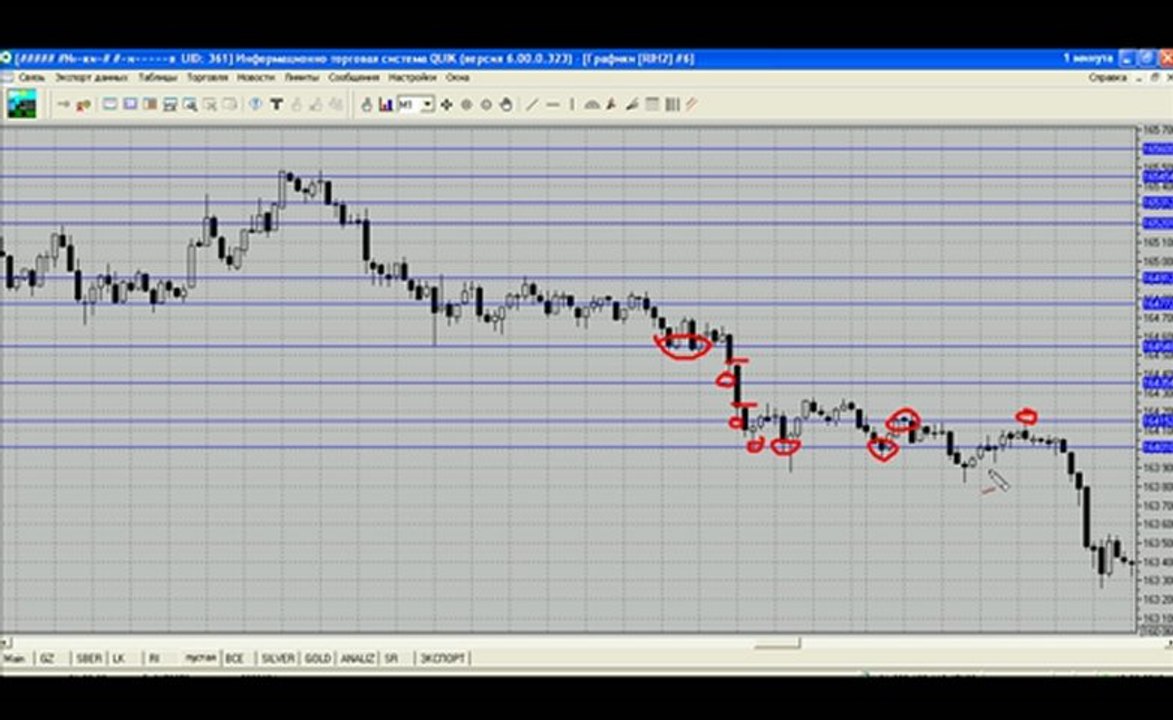Open the Сообщения menu

353,78
